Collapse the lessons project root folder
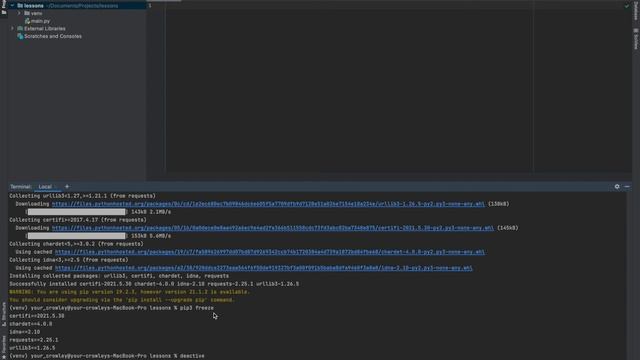 (12, 6)
